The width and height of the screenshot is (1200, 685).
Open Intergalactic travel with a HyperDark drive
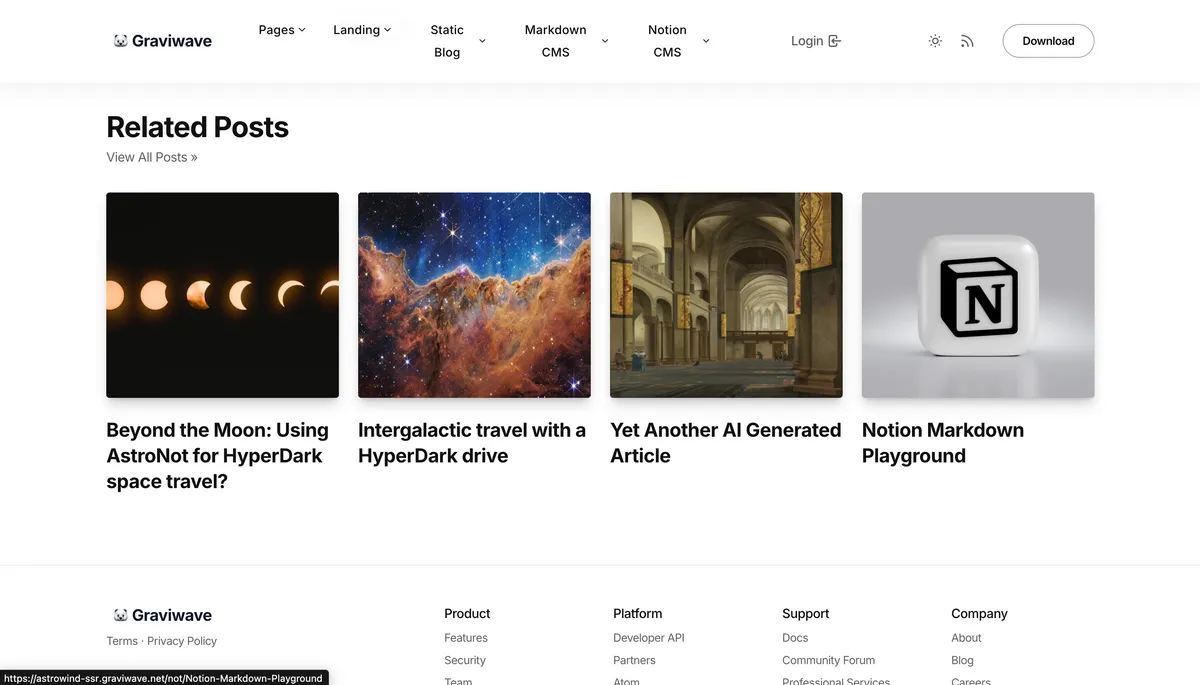tap(472, 443)
